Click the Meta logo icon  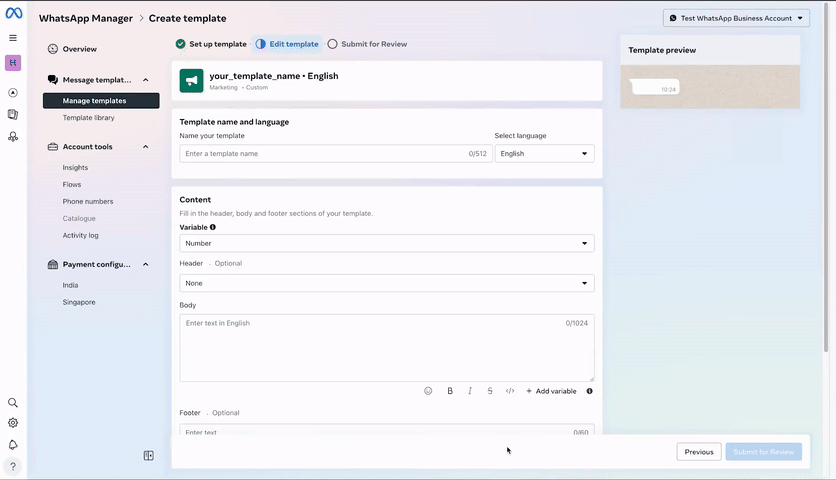13,13
